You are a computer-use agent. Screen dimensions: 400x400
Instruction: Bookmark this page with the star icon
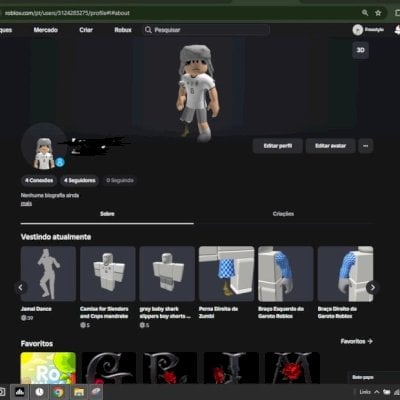click(378, 13)
